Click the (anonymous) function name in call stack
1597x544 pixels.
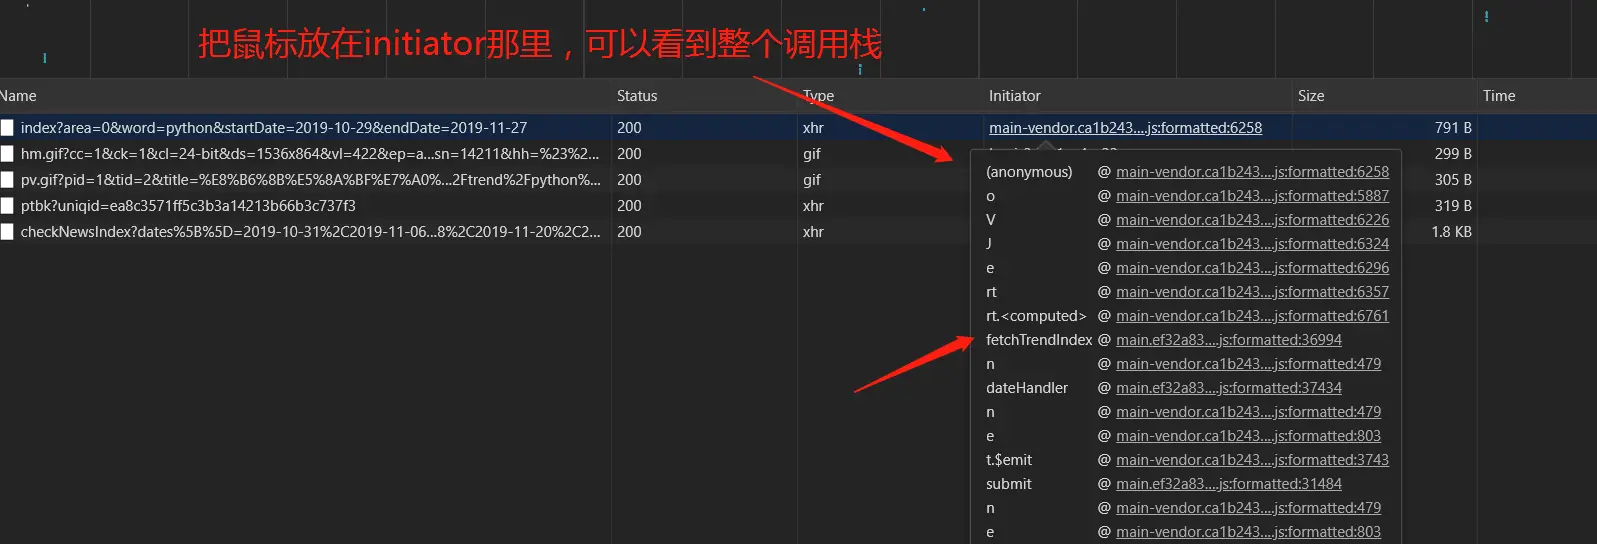pos(1029,172)
